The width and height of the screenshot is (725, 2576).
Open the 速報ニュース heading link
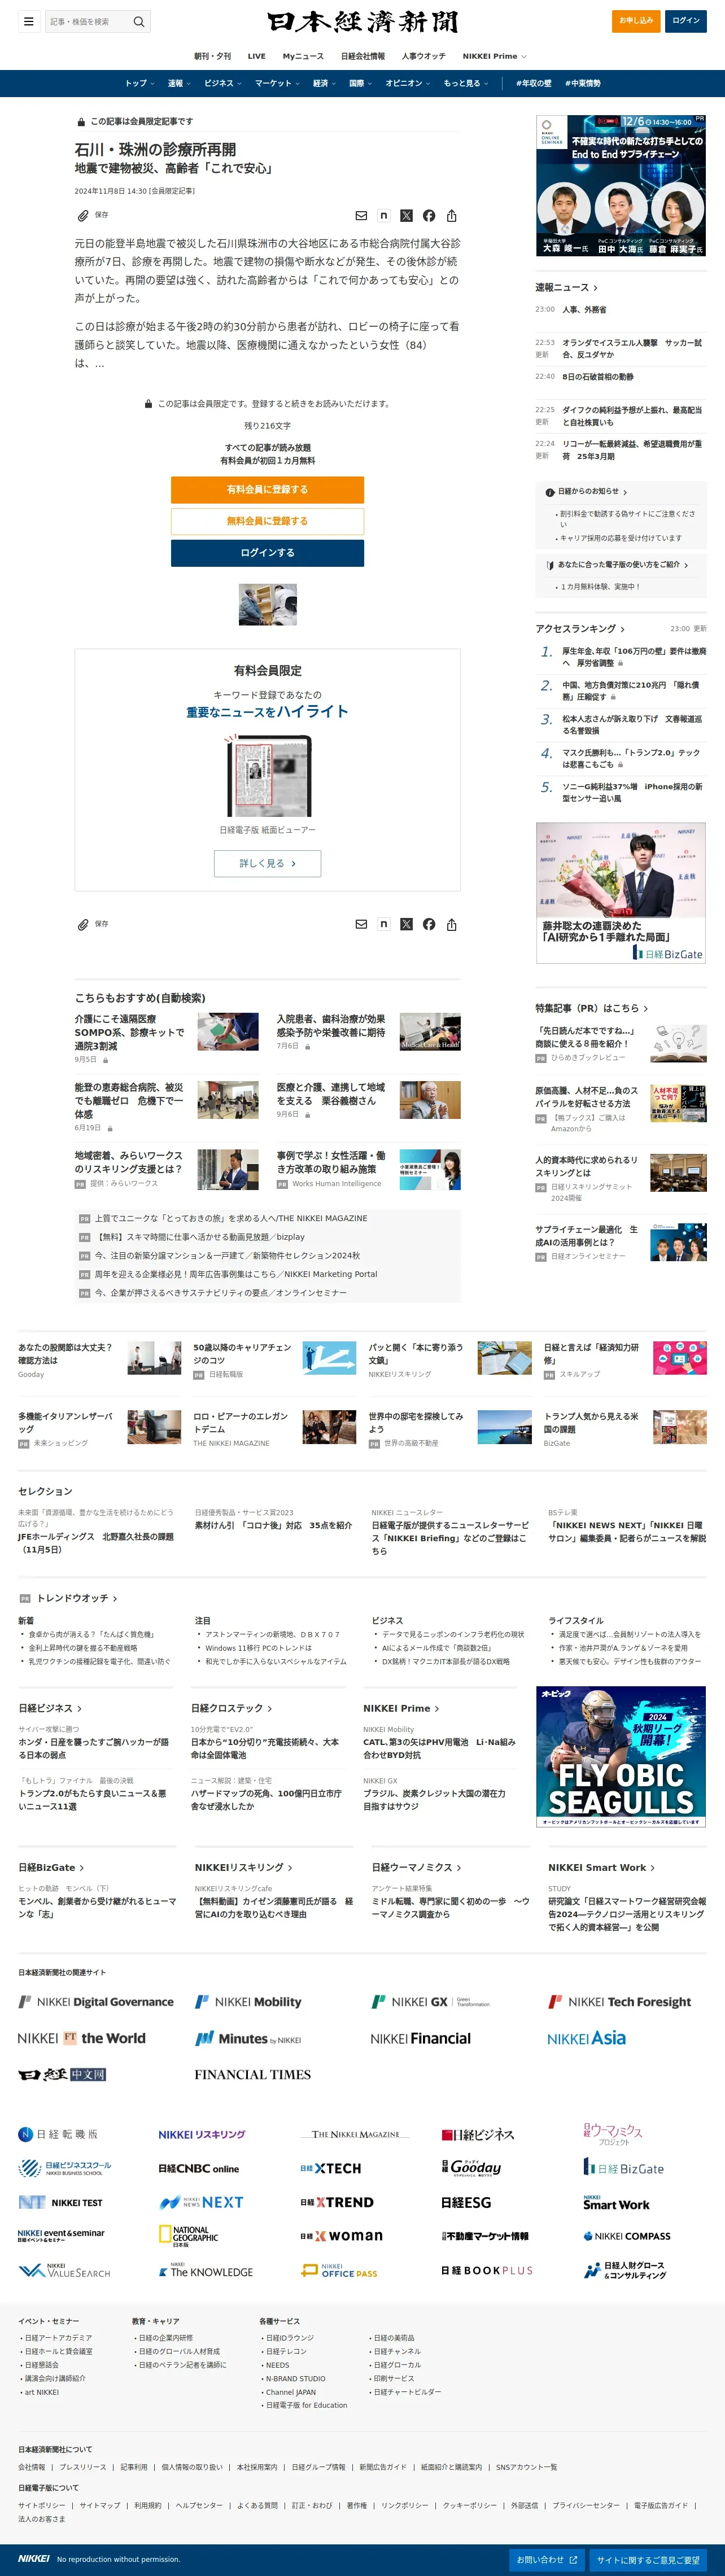coord(566,287)
